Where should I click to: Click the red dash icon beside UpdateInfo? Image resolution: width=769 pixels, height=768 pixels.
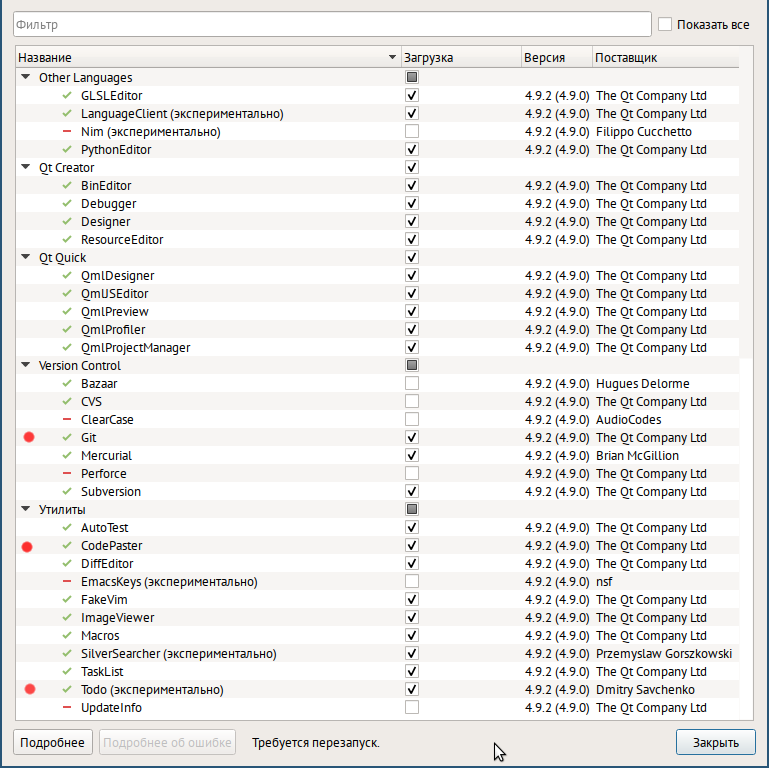pyautogui.click(x=67, y=707)
